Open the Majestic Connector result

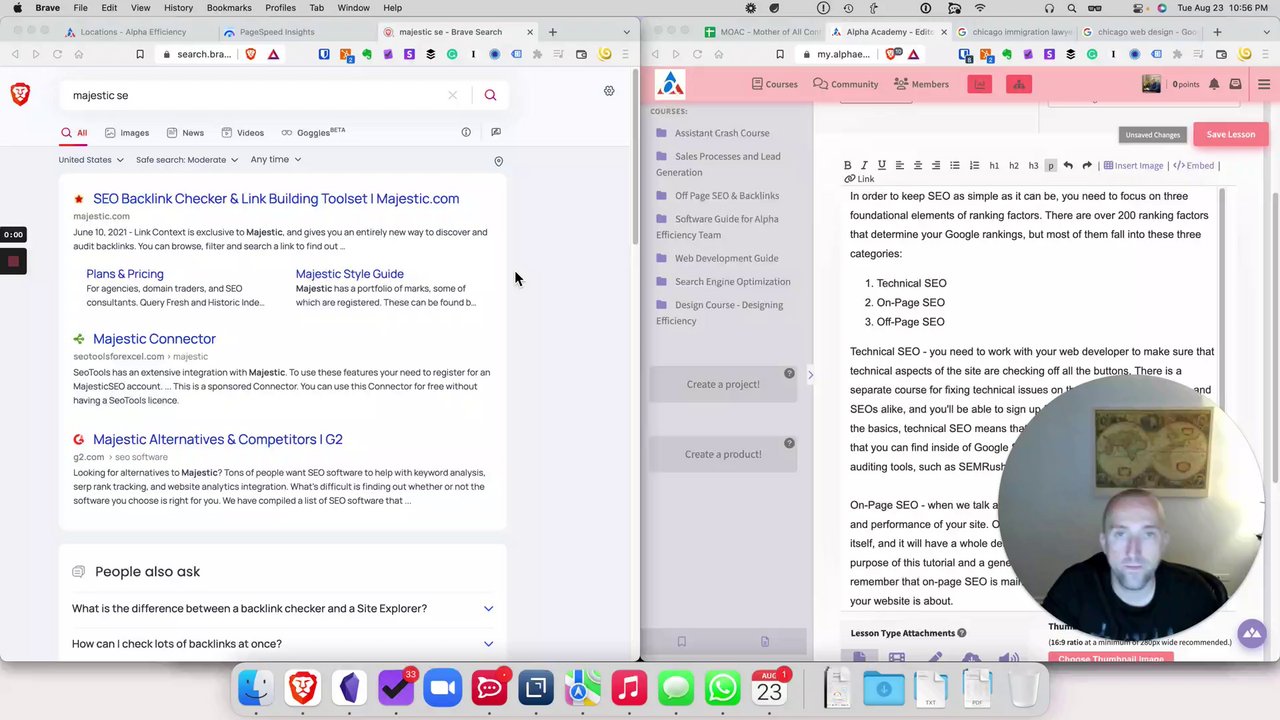(x=154, y=339)
